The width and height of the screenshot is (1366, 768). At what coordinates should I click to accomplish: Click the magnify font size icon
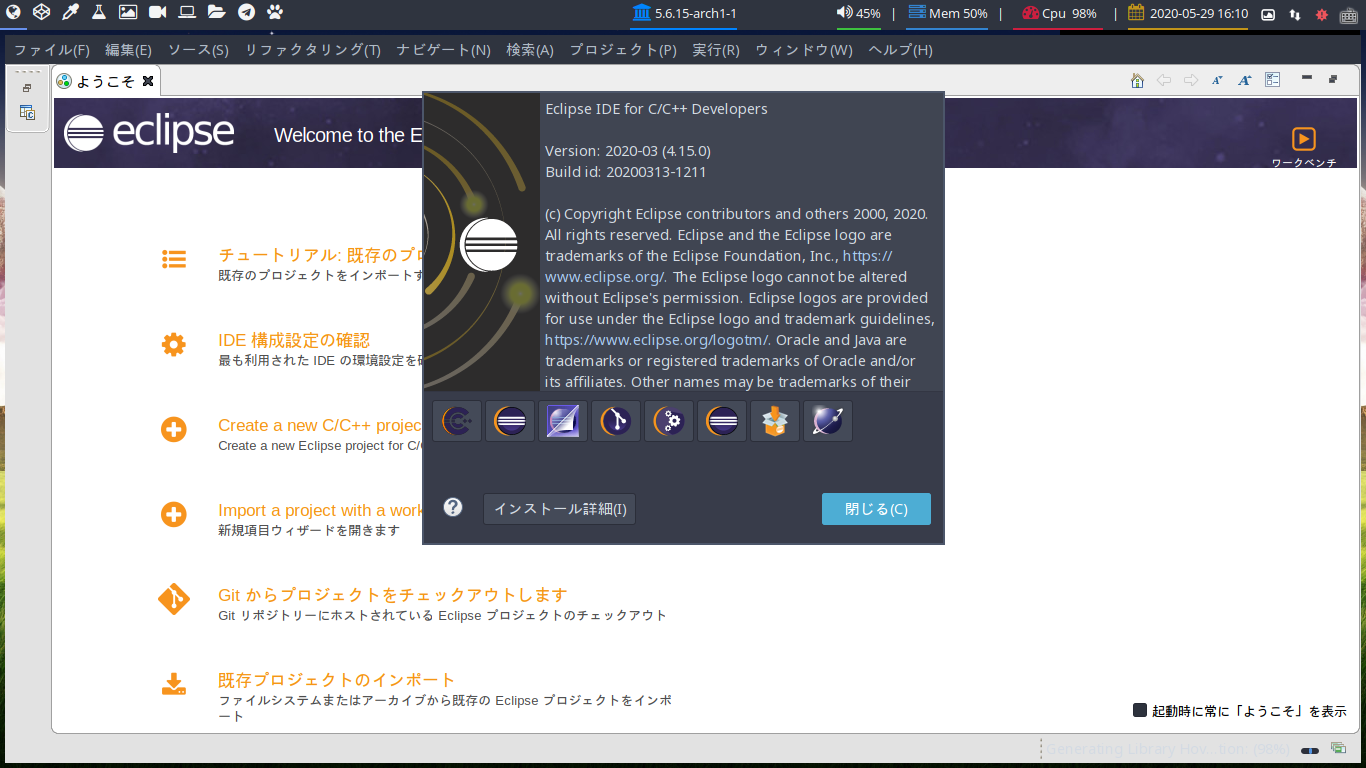click(1245, 81)
